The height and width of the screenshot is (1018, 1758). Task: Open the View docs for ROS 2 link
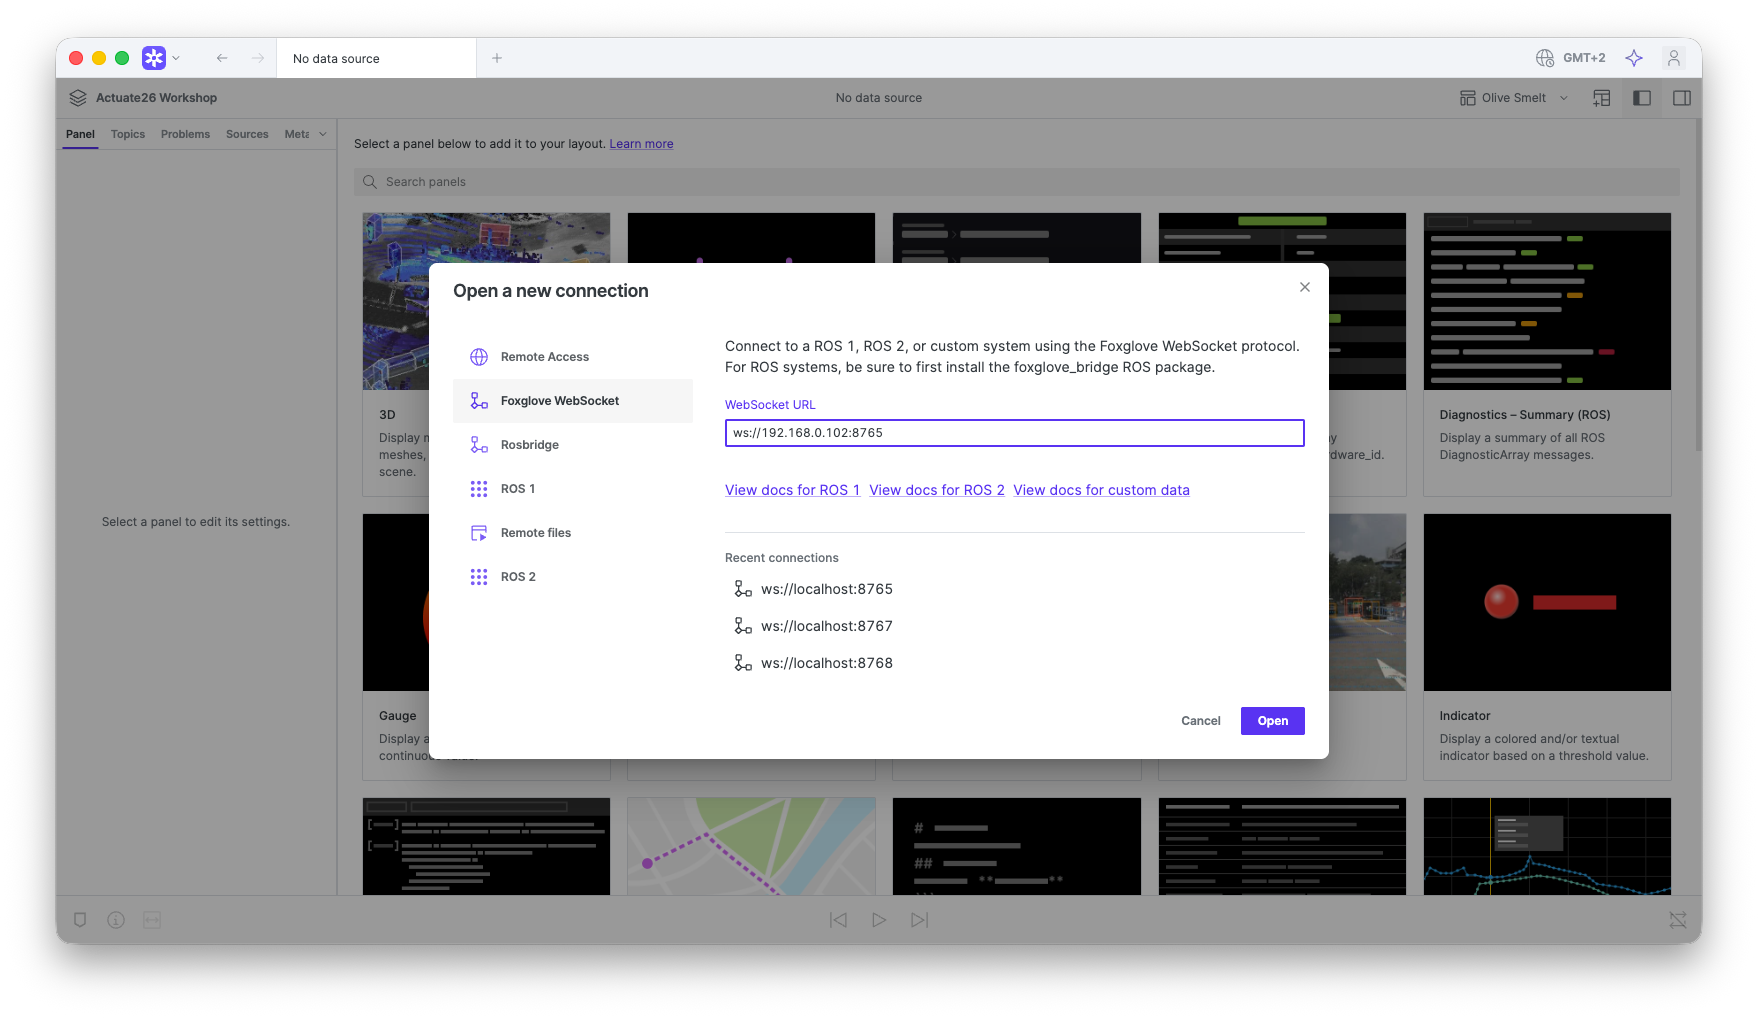[936, 490]
